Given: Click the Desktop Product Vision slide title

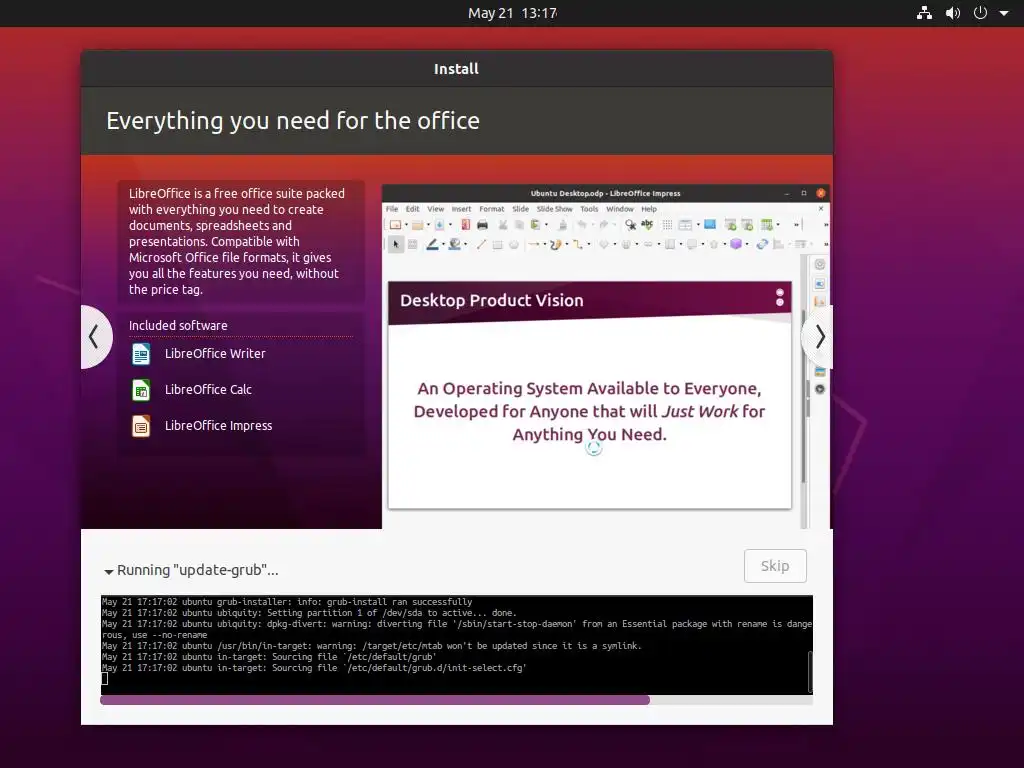Looking at the screenshot, I should pyautogui.click(x=492, y=300).
